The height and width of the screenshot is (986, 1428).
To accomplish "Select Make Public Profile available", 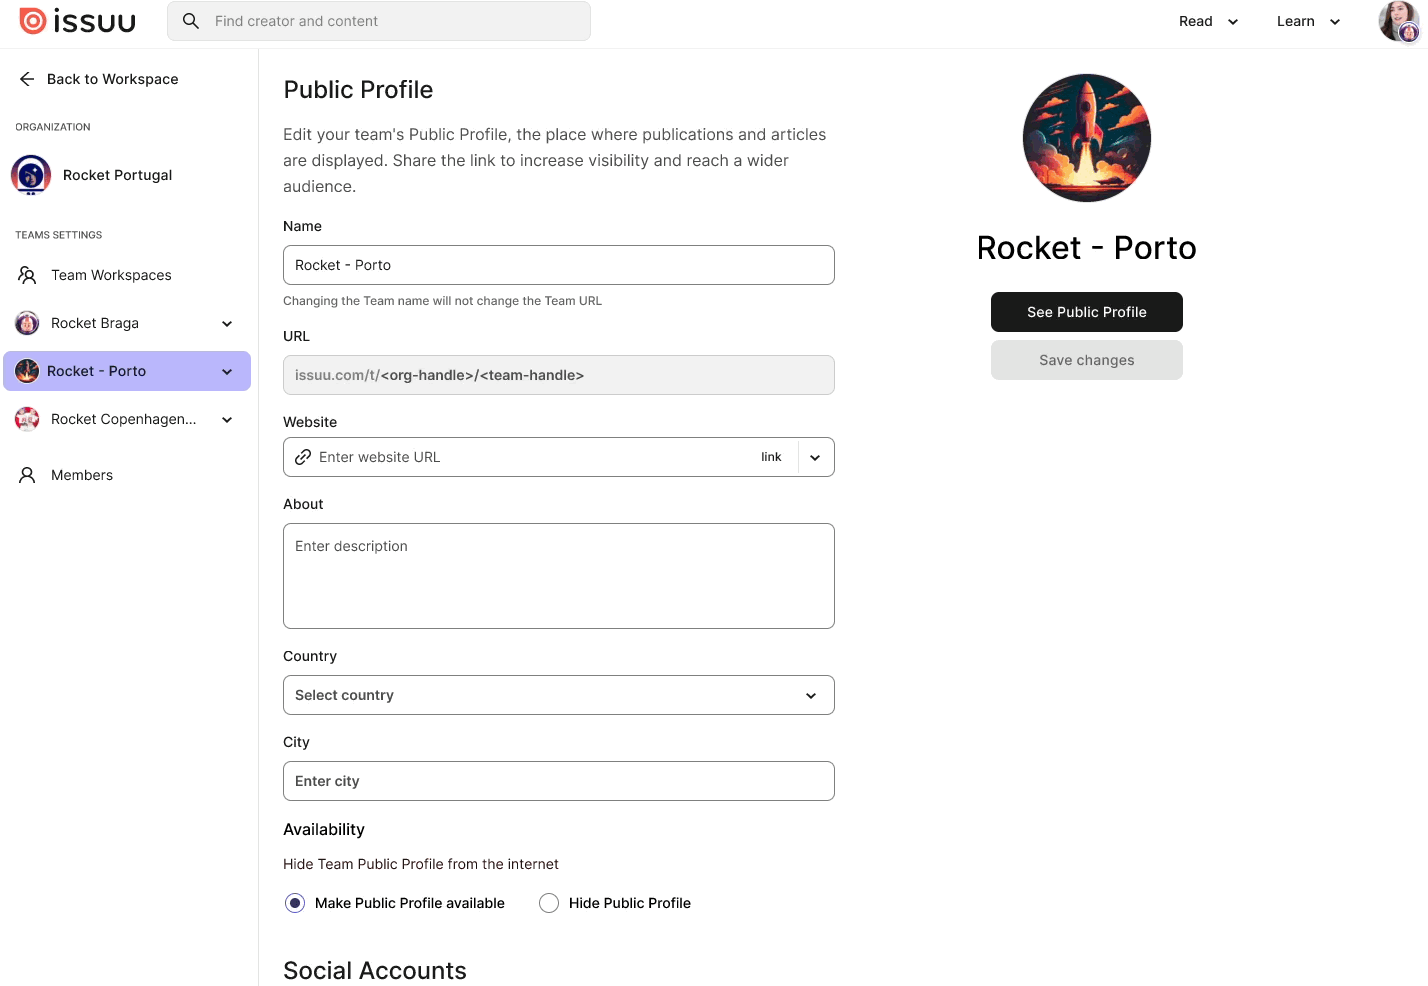I will pos(295,903).
